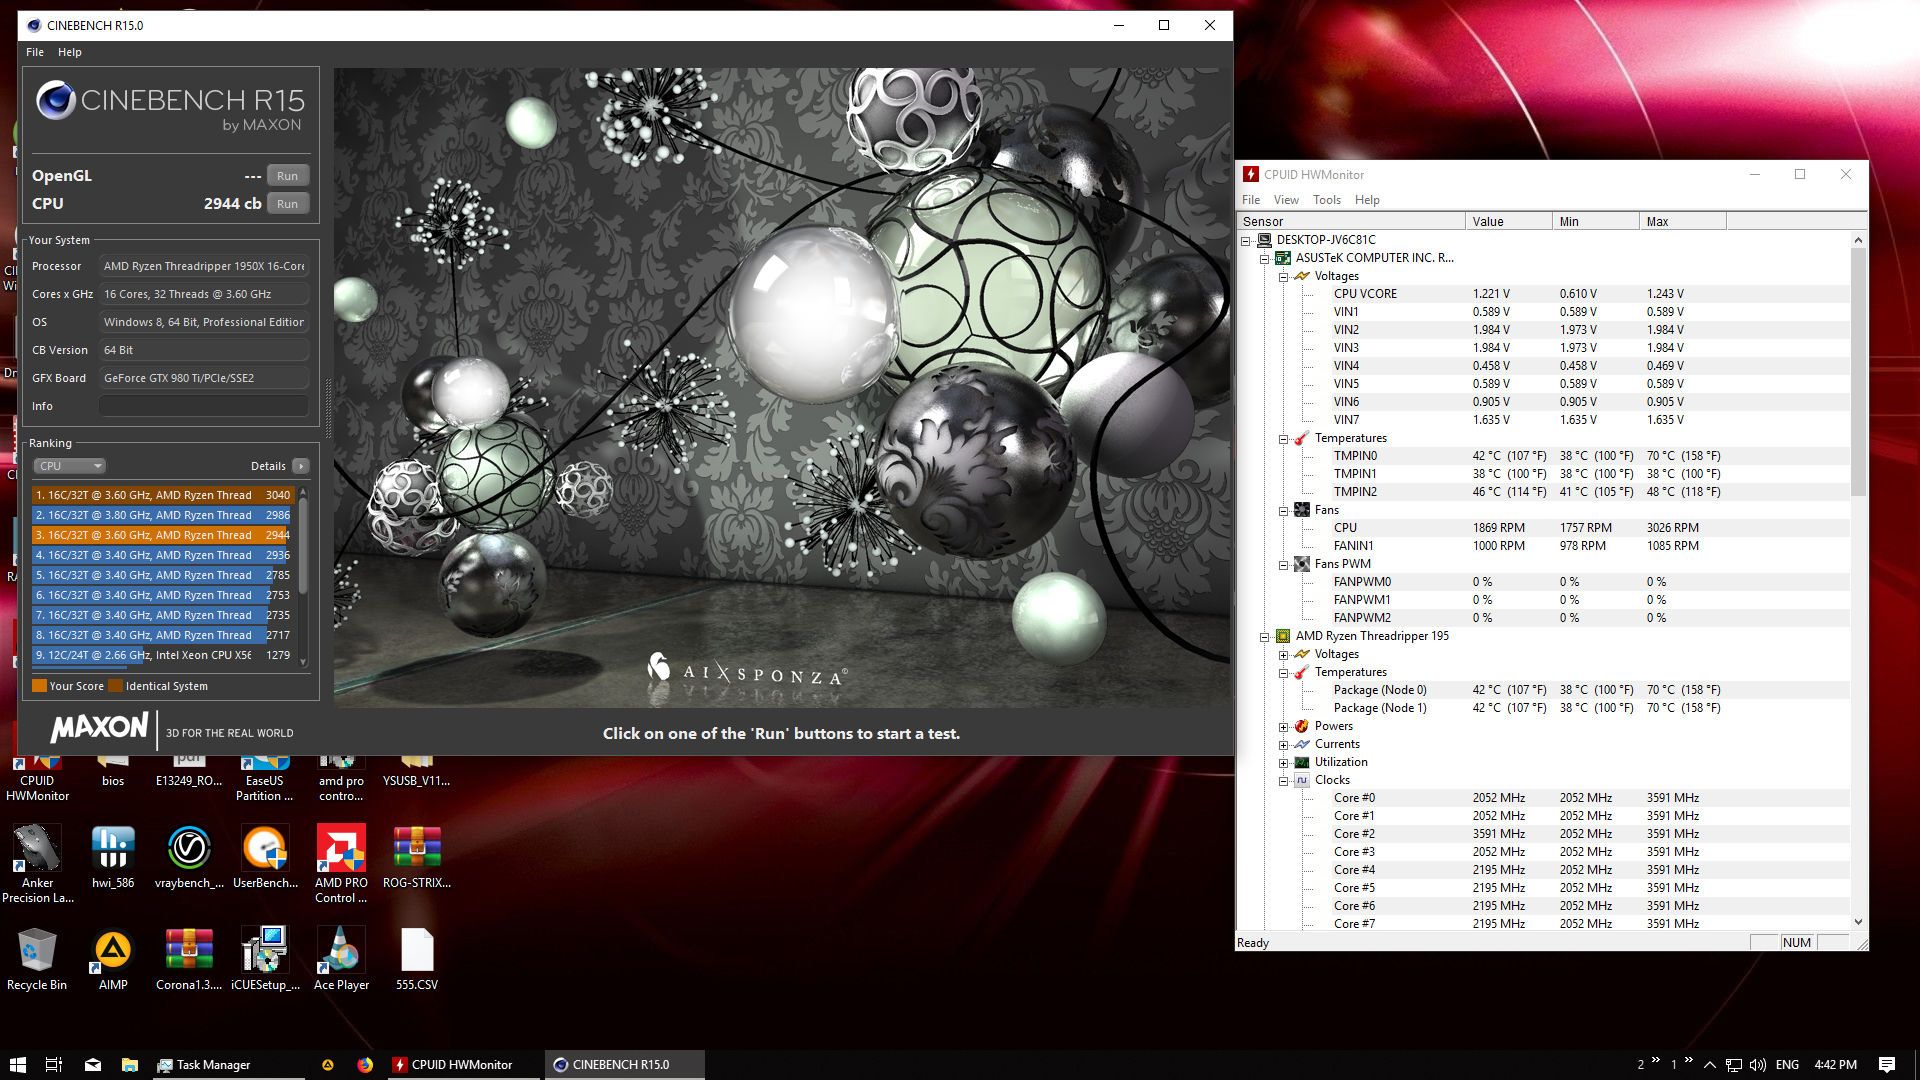
Task: Expand the Utilization node in HWMonitor
Action: click(x=1284, y=762)
